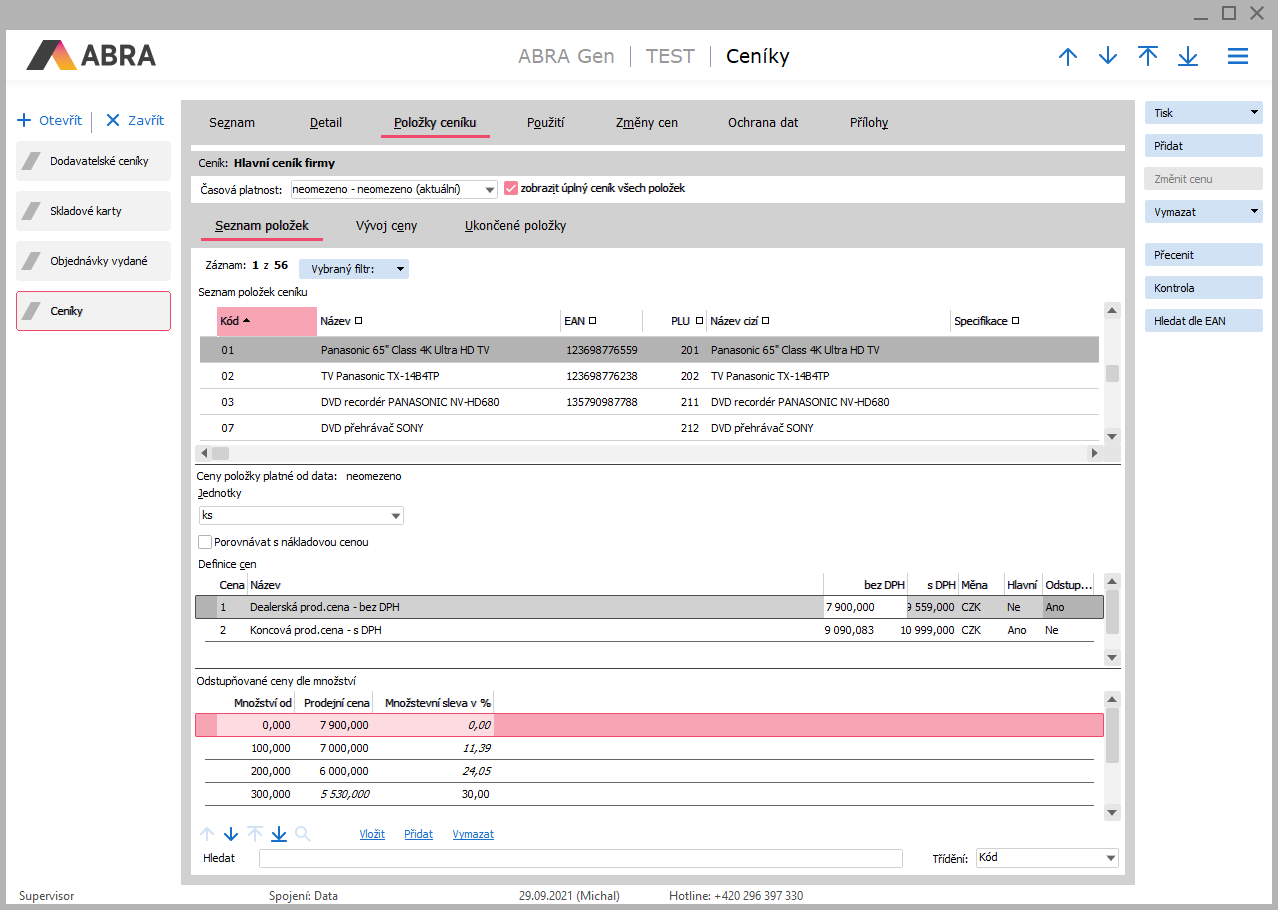Click the bottom magnifier search icon
The width and height of the screenshot is (1278, 910).
click(303, 834)
